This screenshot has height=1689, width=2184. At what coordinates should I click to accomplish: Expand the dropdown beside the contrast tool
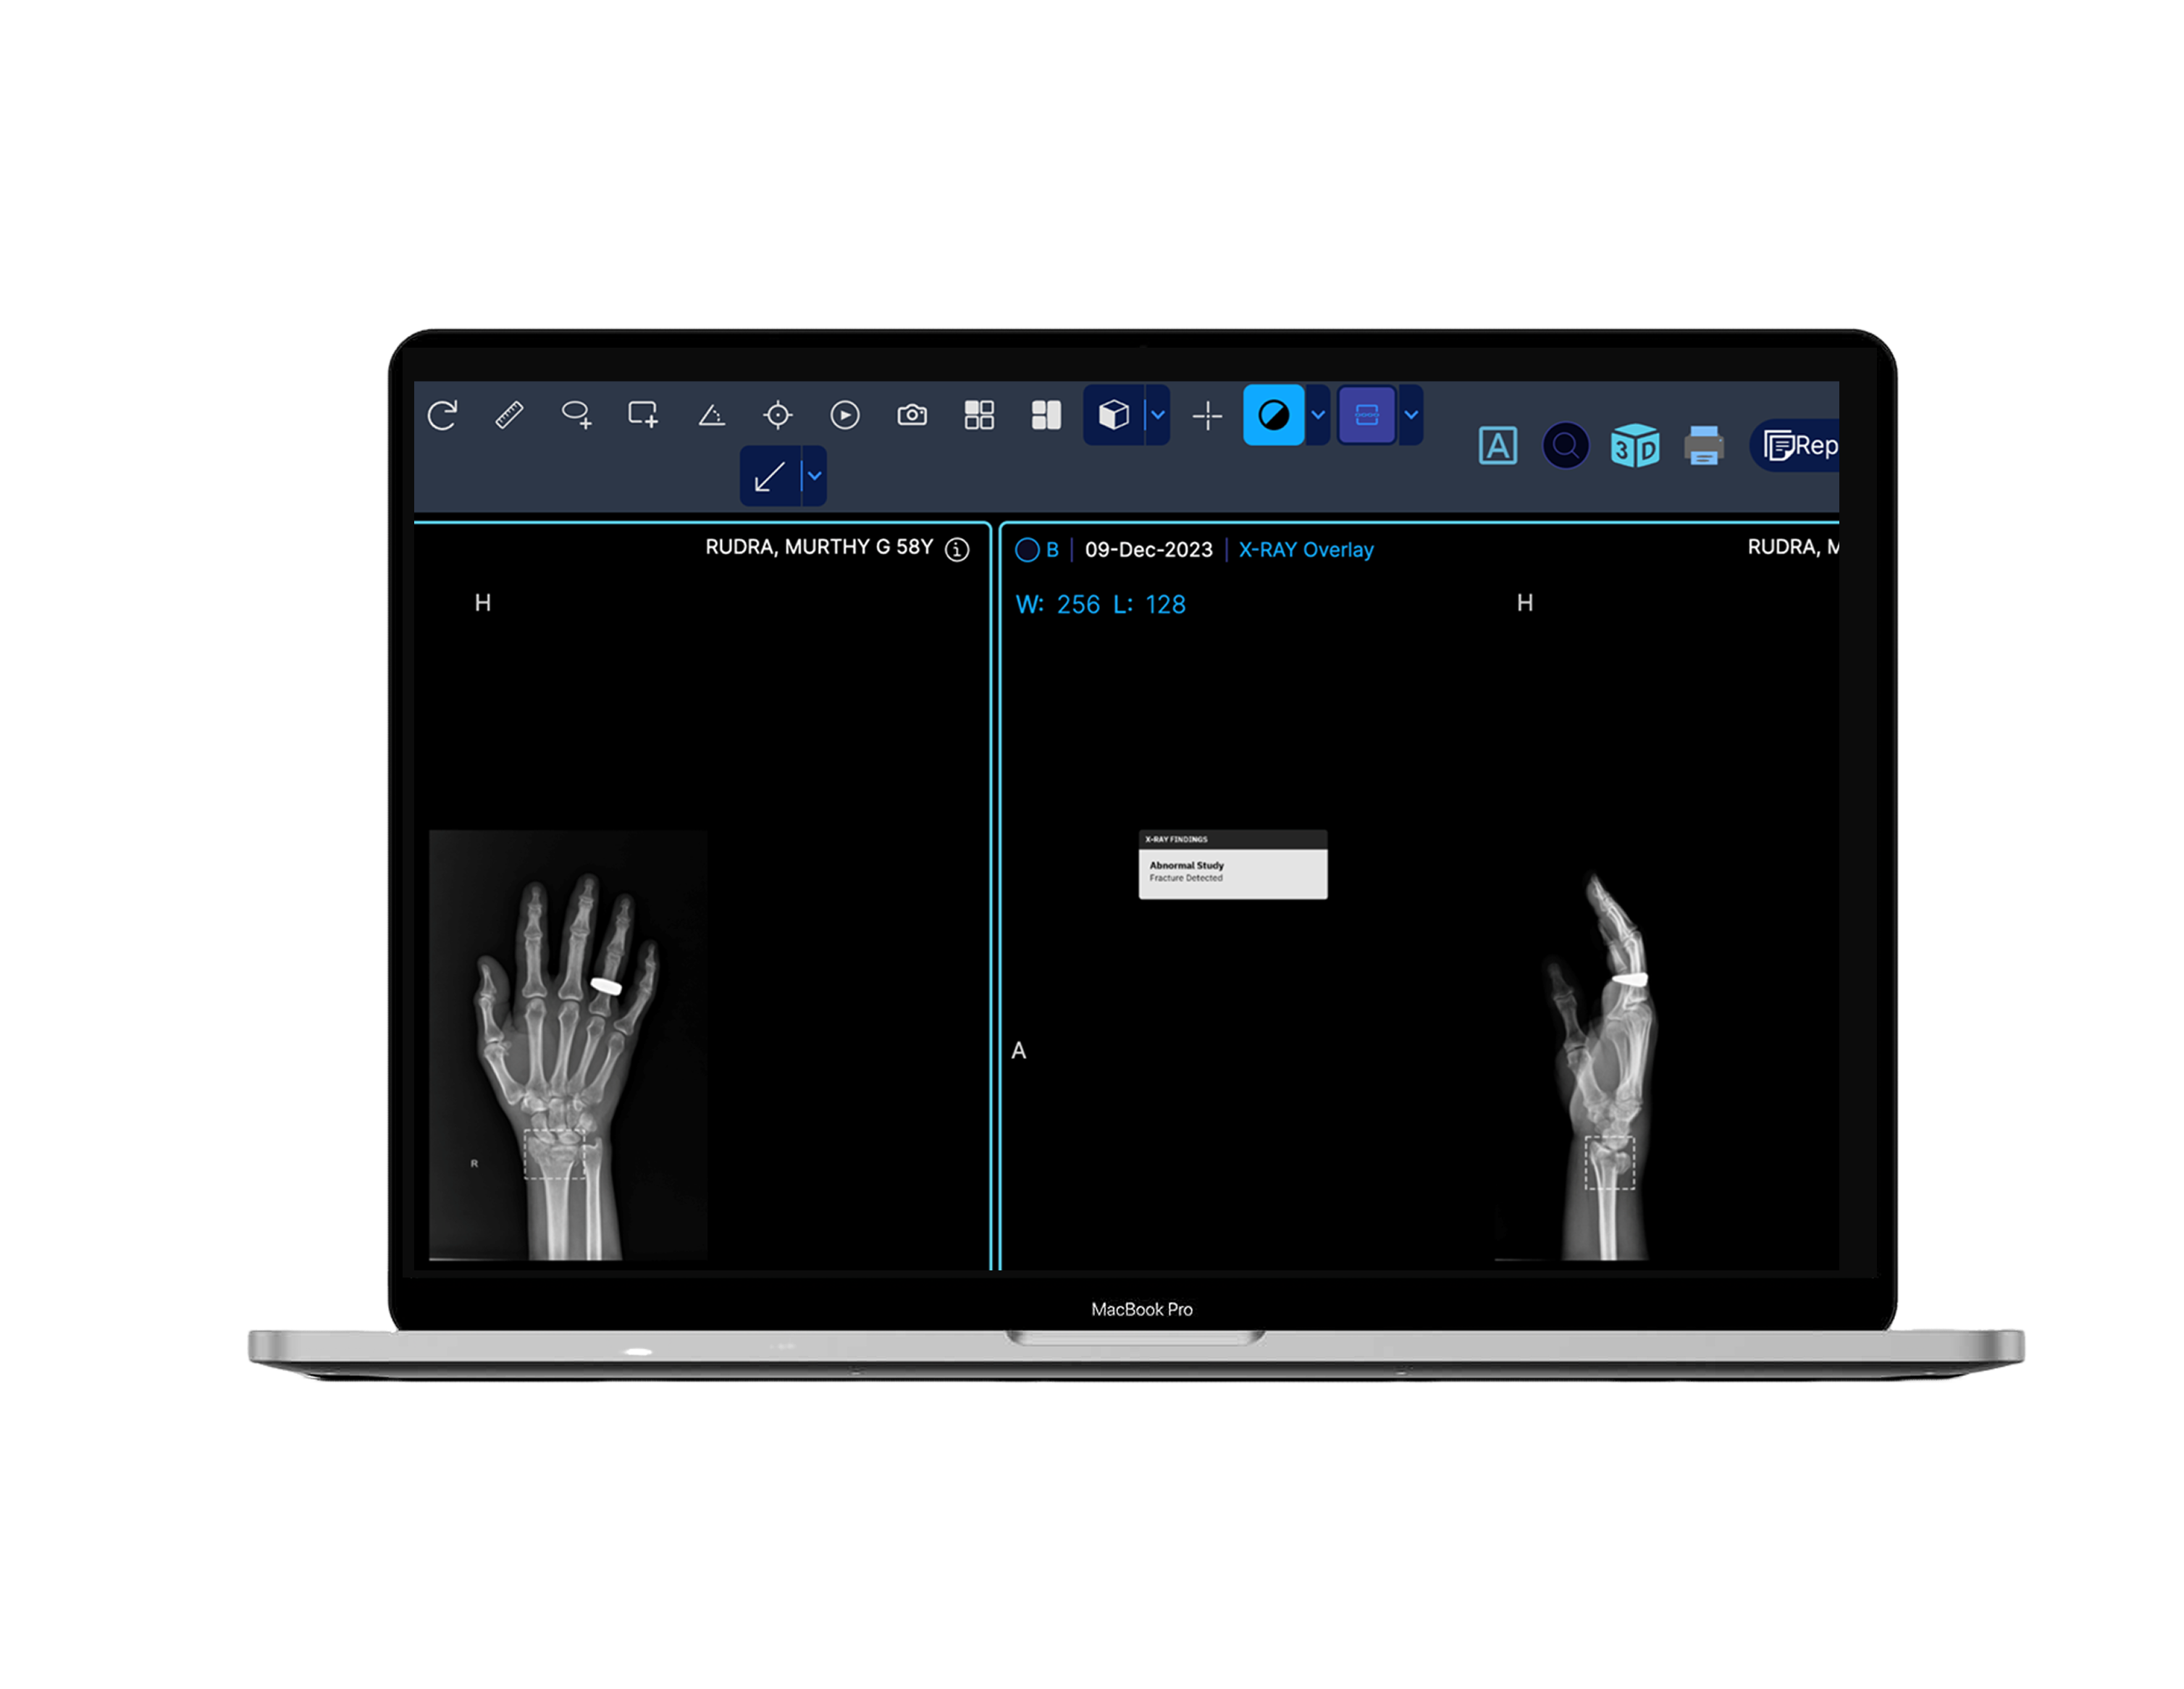[x=1318, y=415]
